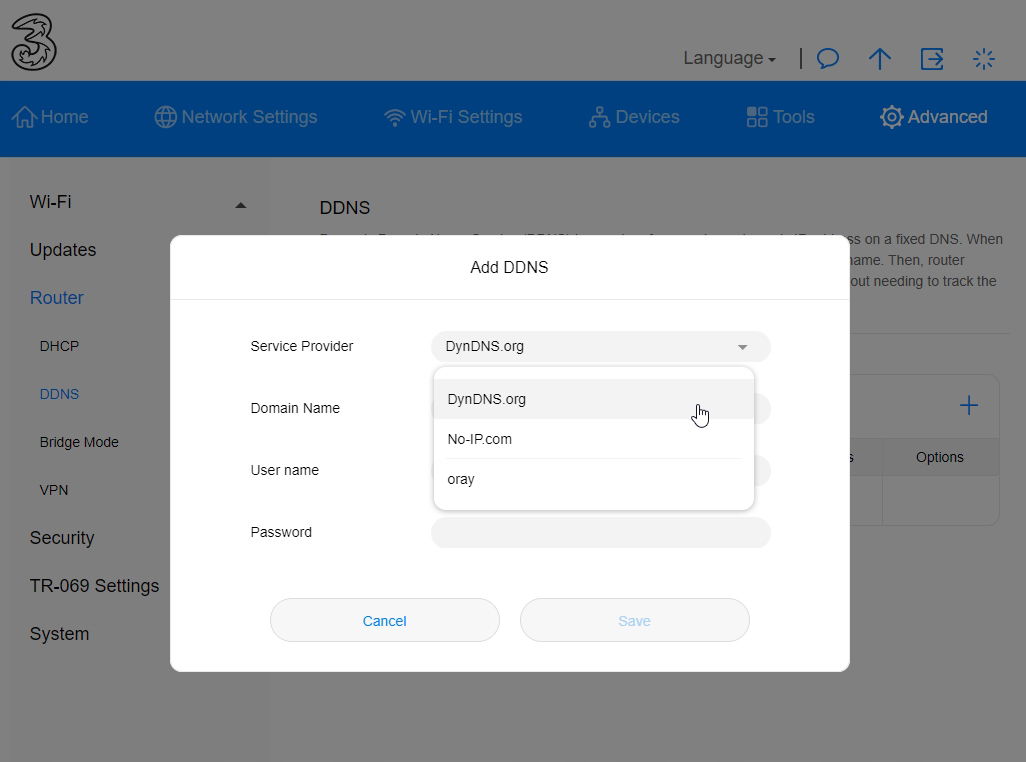Screen dimensions: 1026x762
Task: Open Bridge Mode under Router
Action: coord(79,442)
